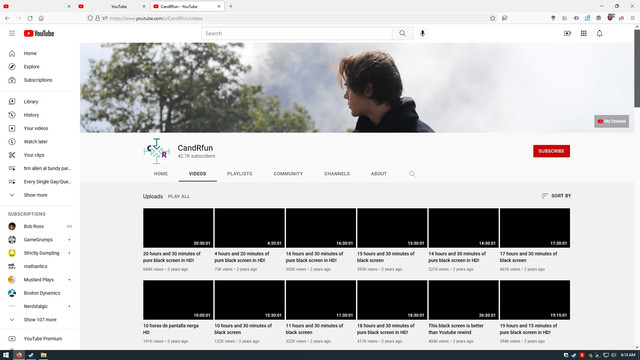Expand Show 107 more subscriptions
Image resolution: width=640 pixels, height=360 pixels.
(40, 320)
